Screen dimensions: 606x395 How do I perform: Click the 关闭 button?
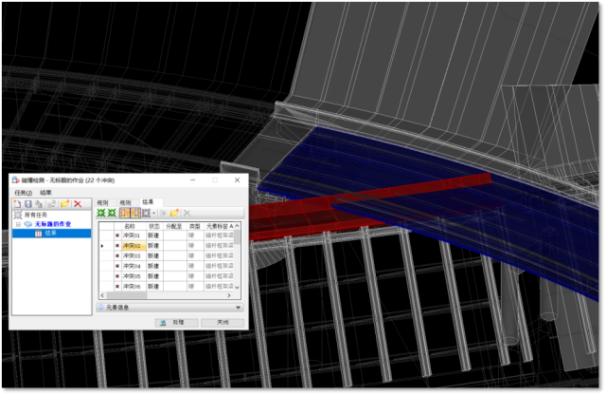pyautogui.click(x=223, y=323)
